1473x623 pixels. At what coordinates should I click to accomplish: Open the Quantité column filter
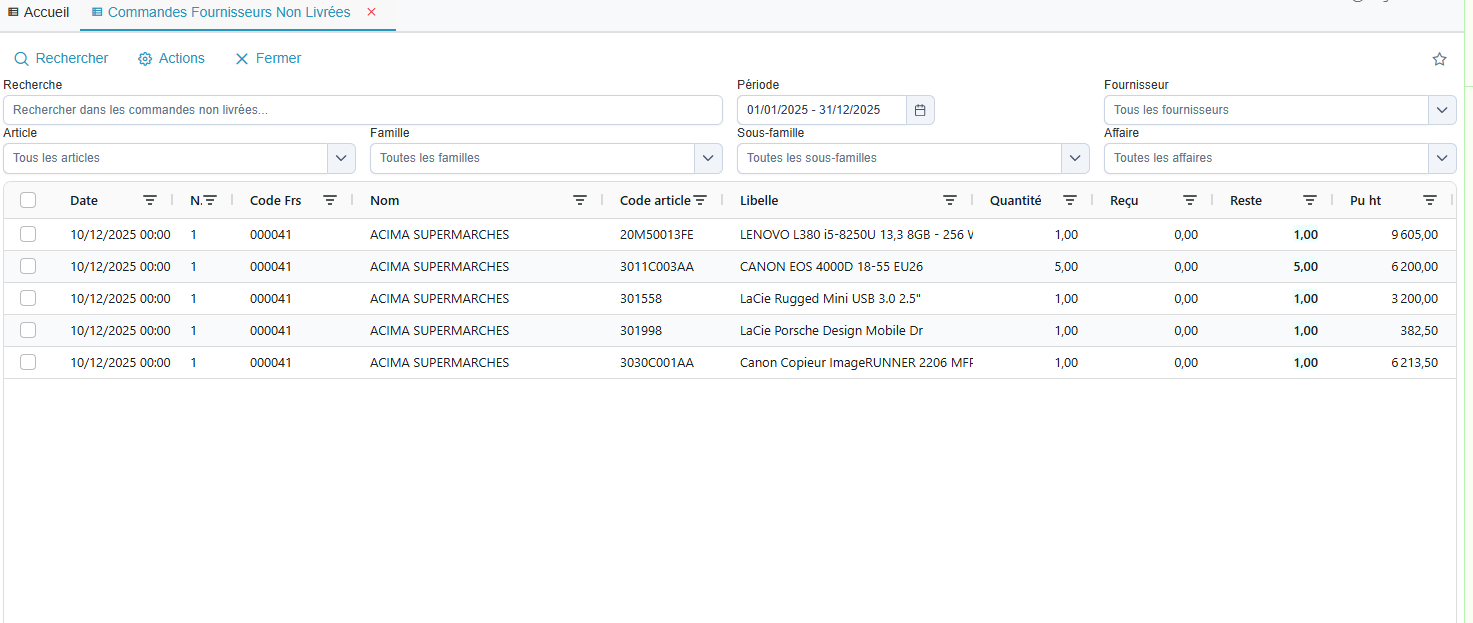click(1069, 200)
